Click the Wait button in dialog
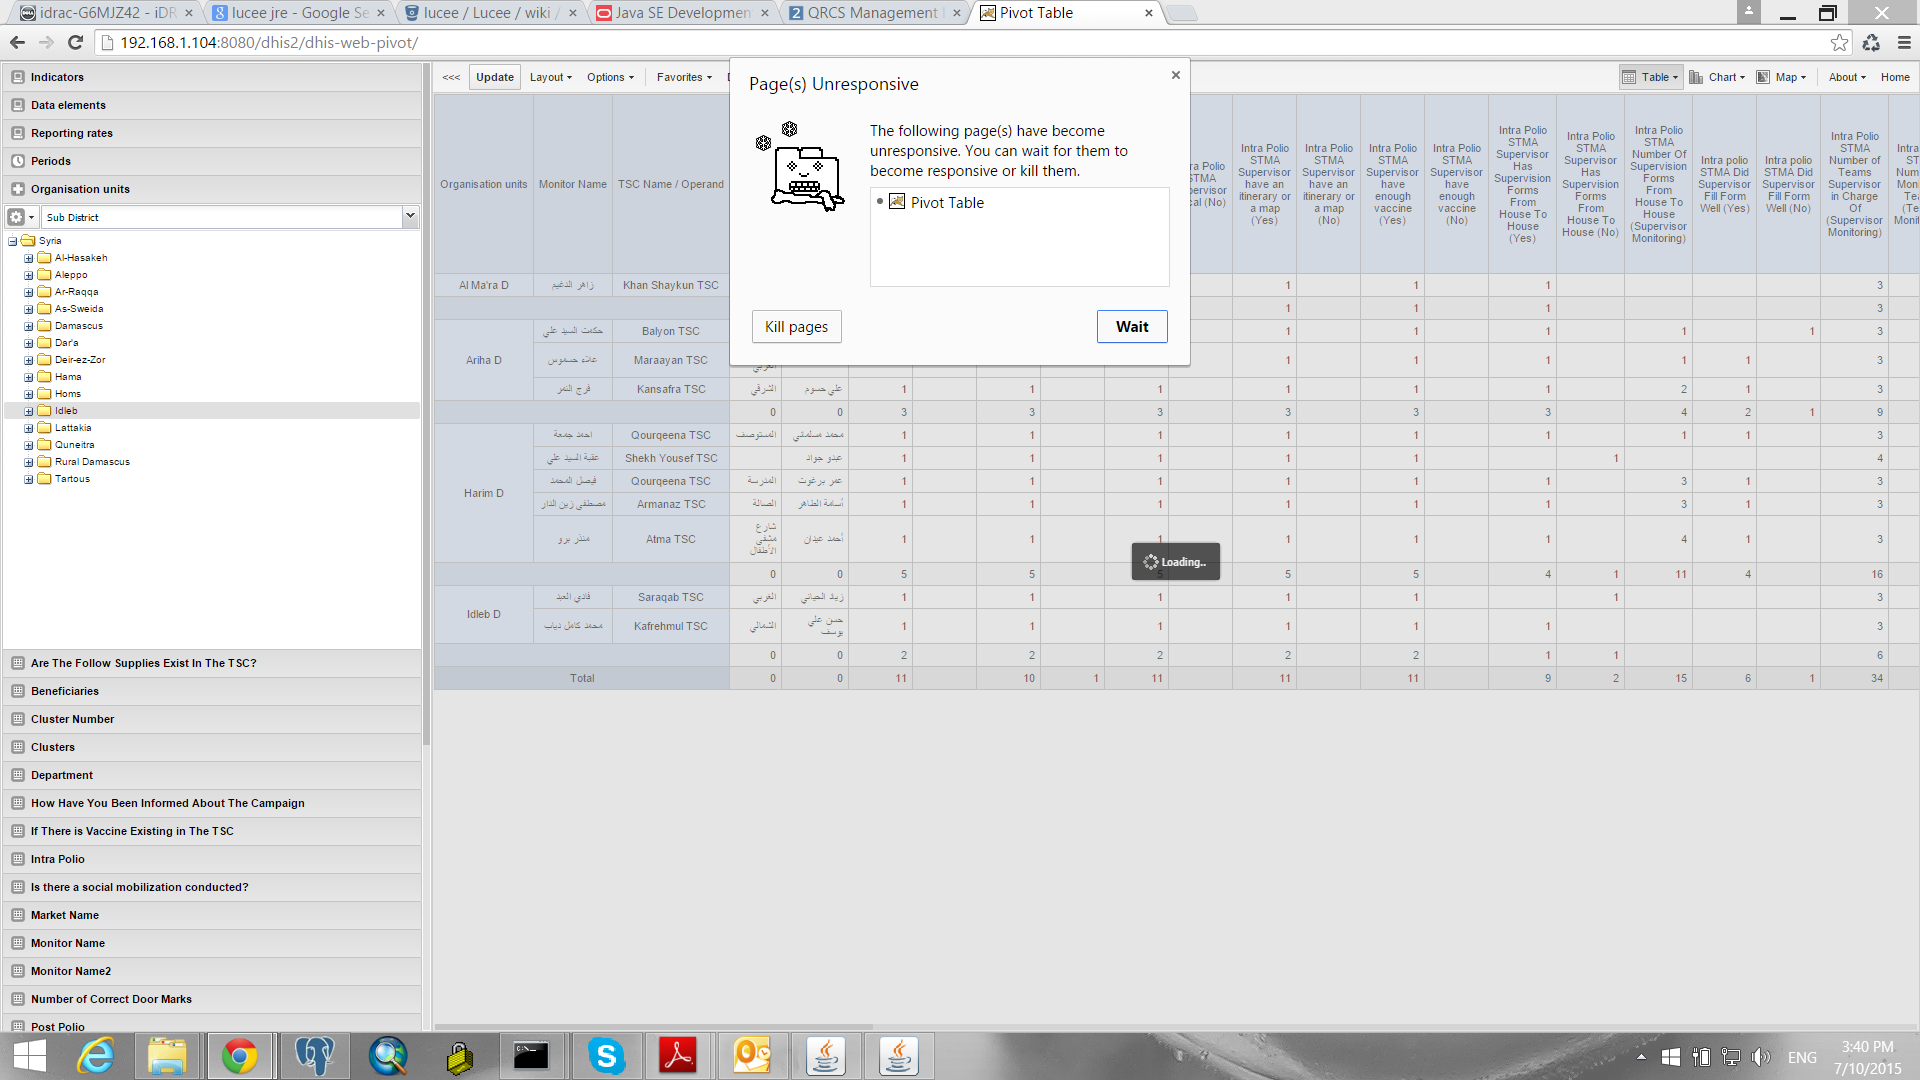Image resolution: width=1920 pixels, height=1080 pixels. (1131, 327)
